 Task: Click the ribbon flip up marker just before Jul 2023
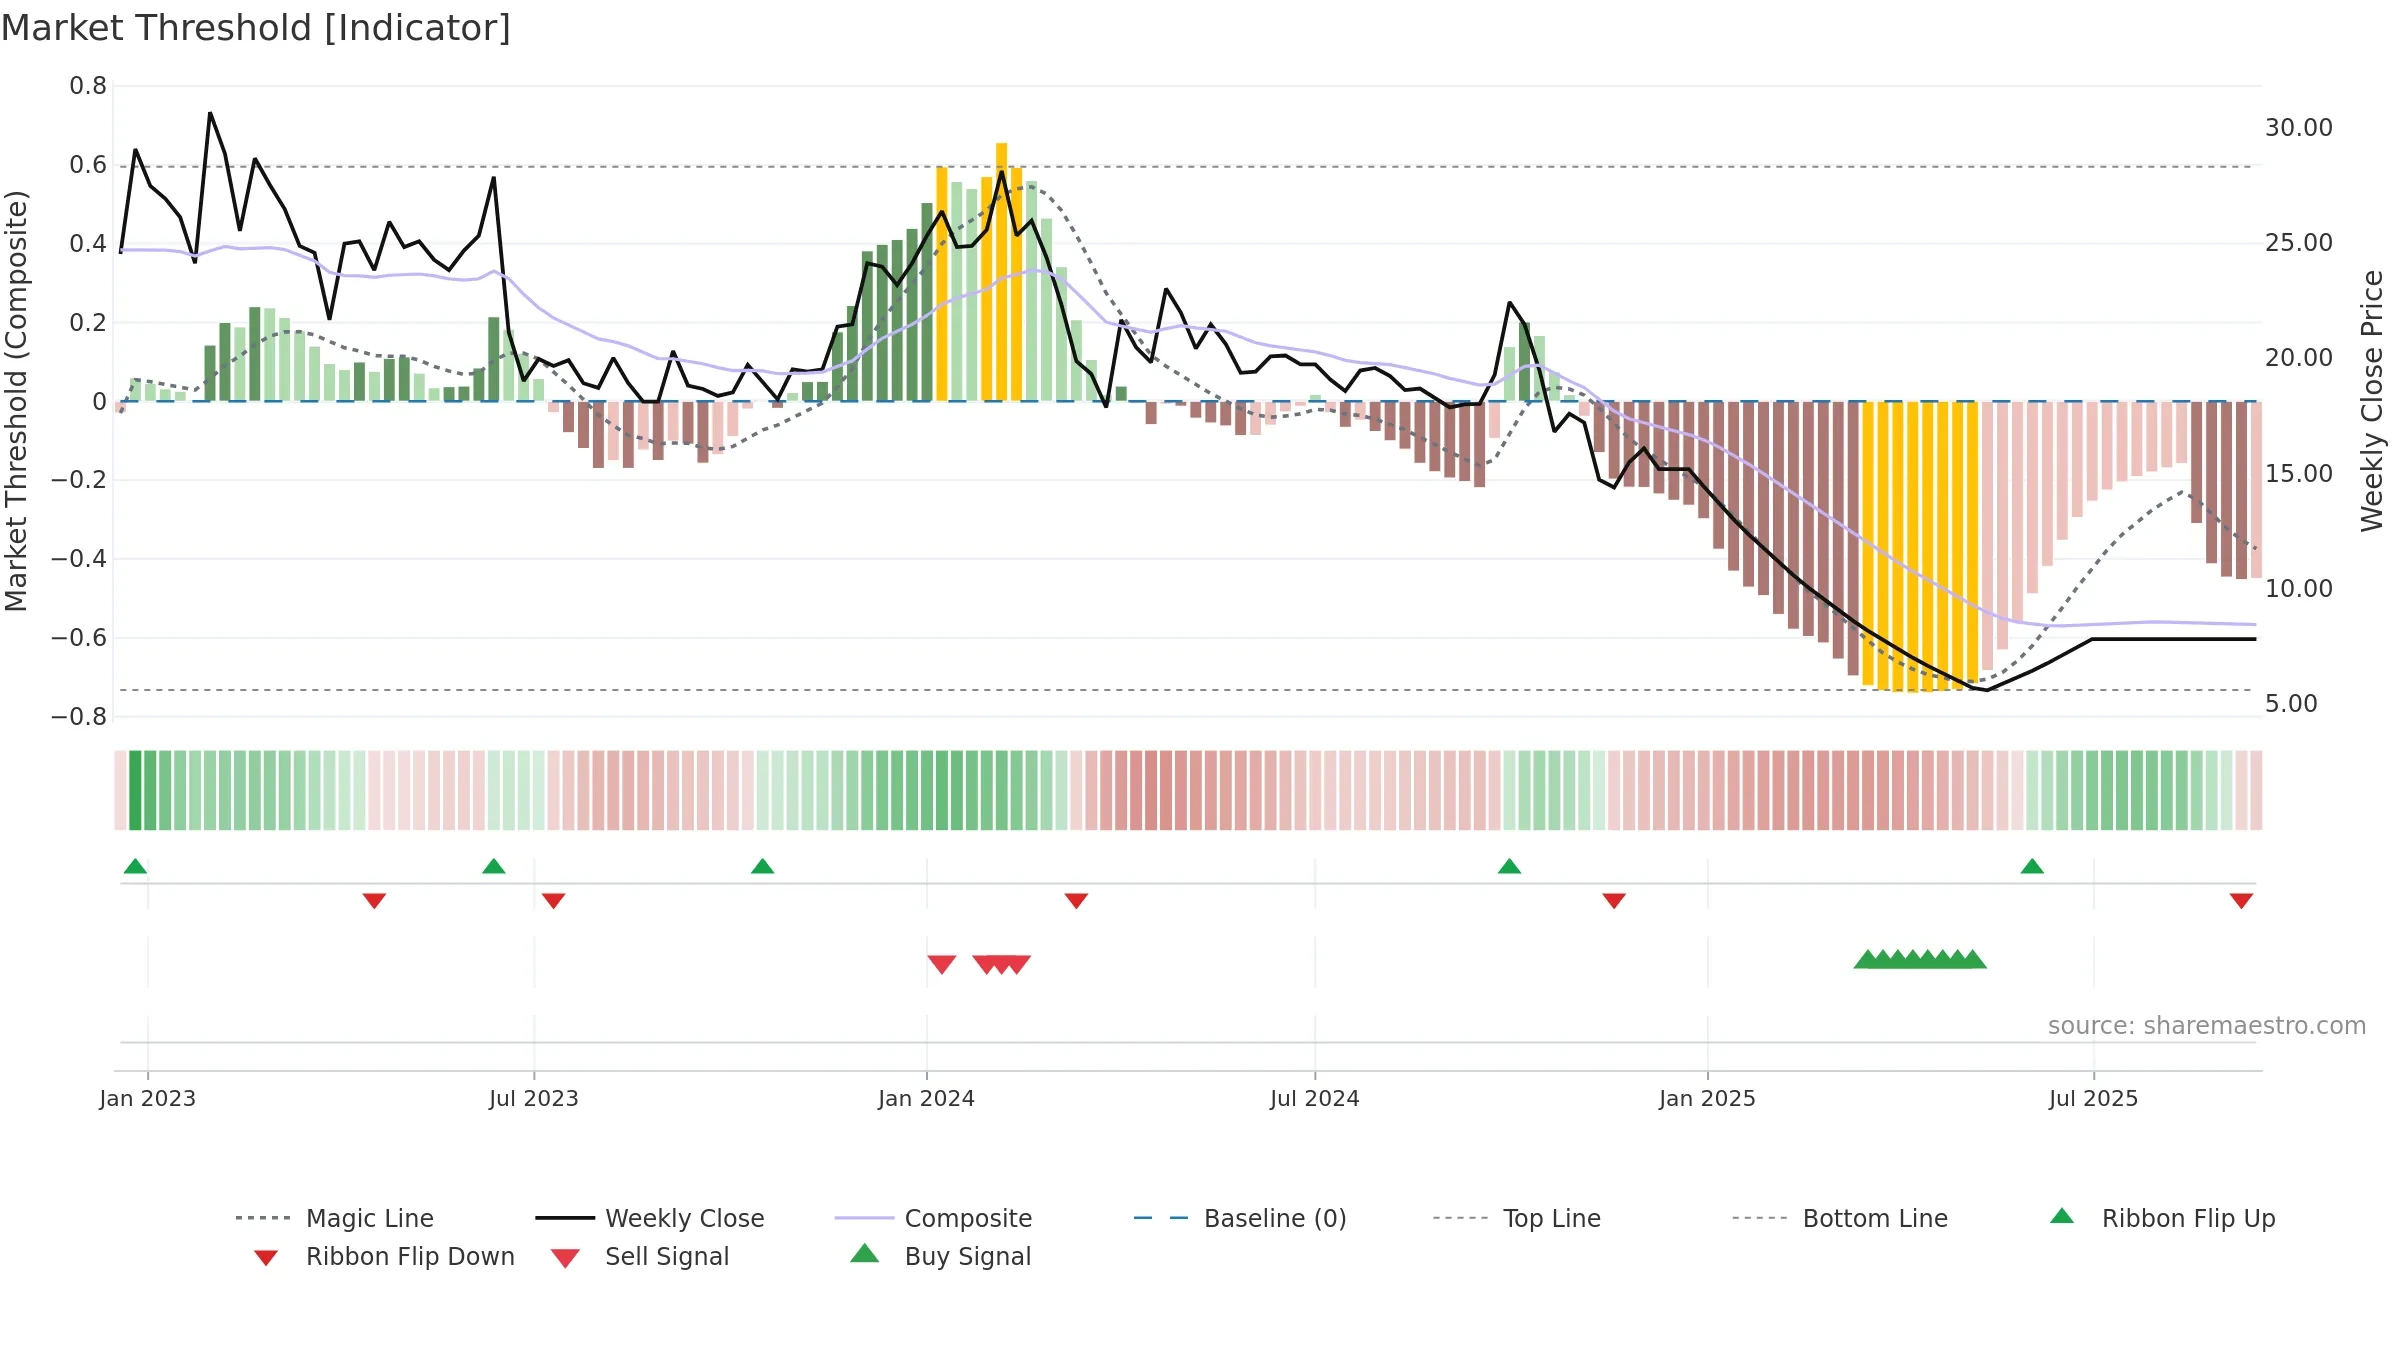[493, 866]
